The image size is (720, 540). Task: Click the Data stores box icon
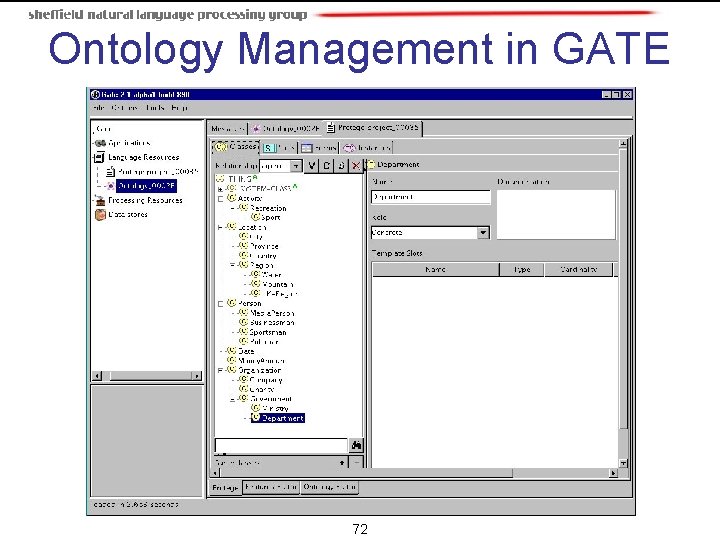100,214
